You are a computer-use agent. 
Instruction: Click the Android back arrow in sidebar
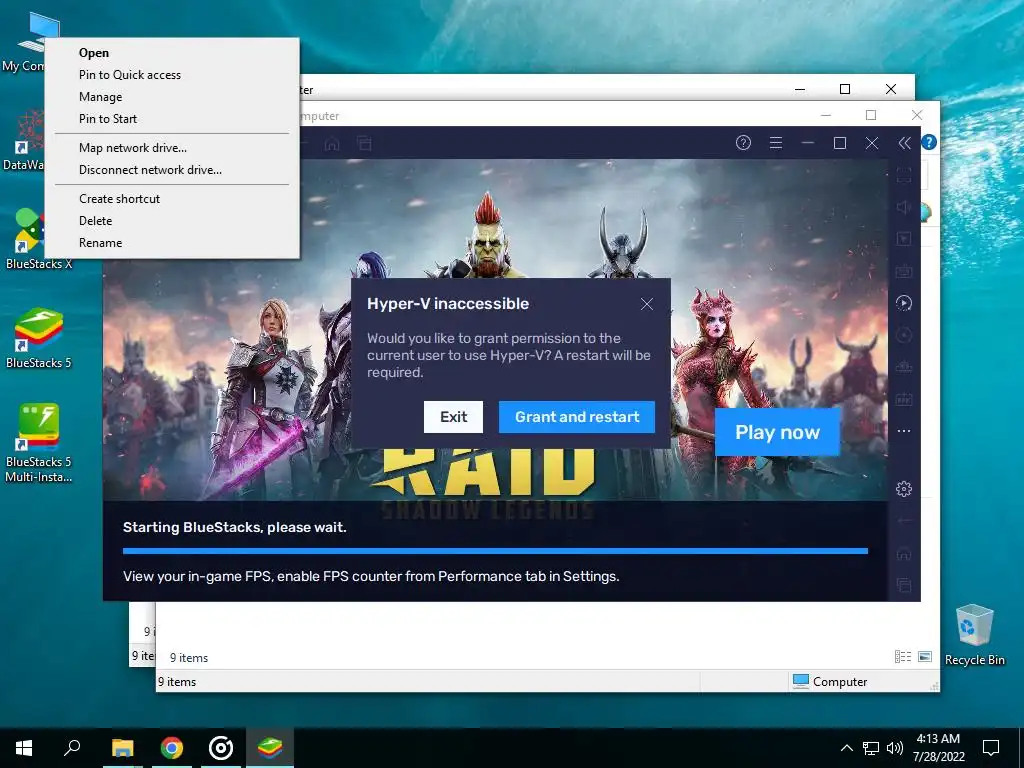pyautogui.click(x=904, y=520)
